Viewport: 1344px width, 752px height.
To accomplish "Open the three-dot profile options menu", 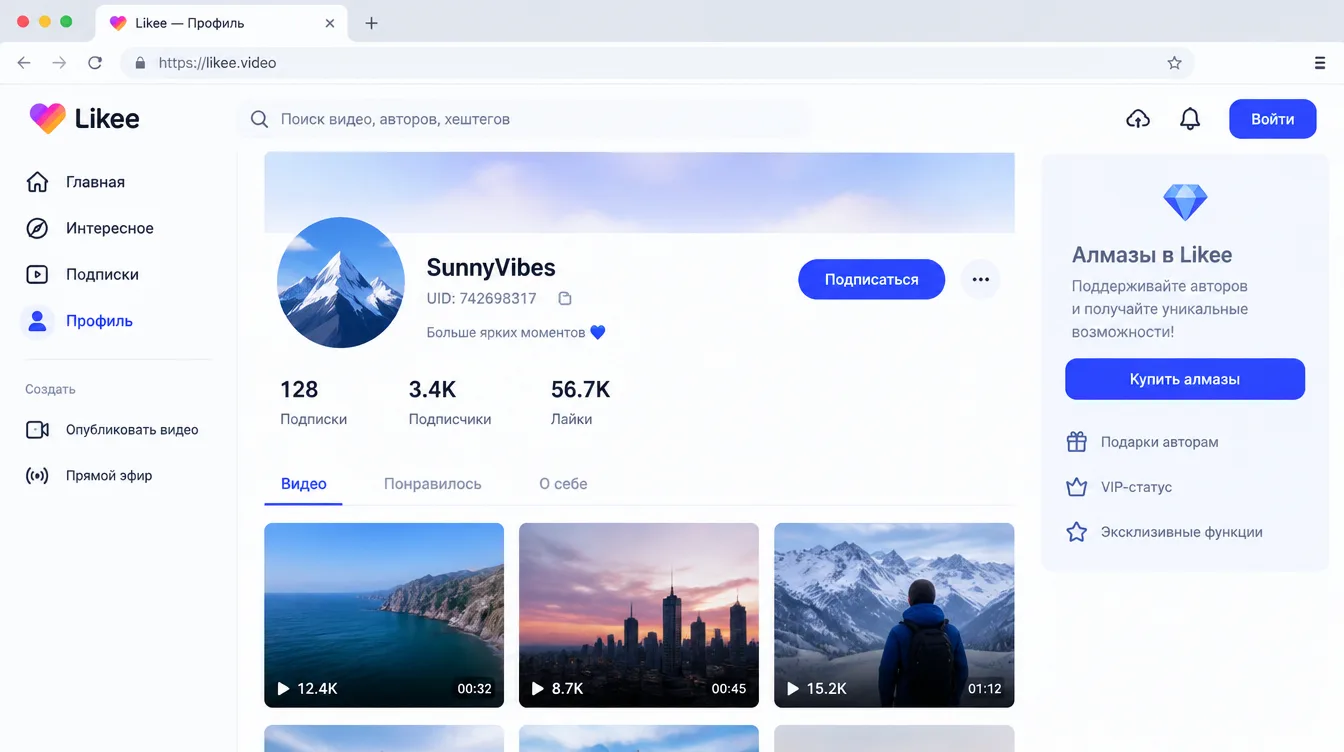I will [980, 280].
